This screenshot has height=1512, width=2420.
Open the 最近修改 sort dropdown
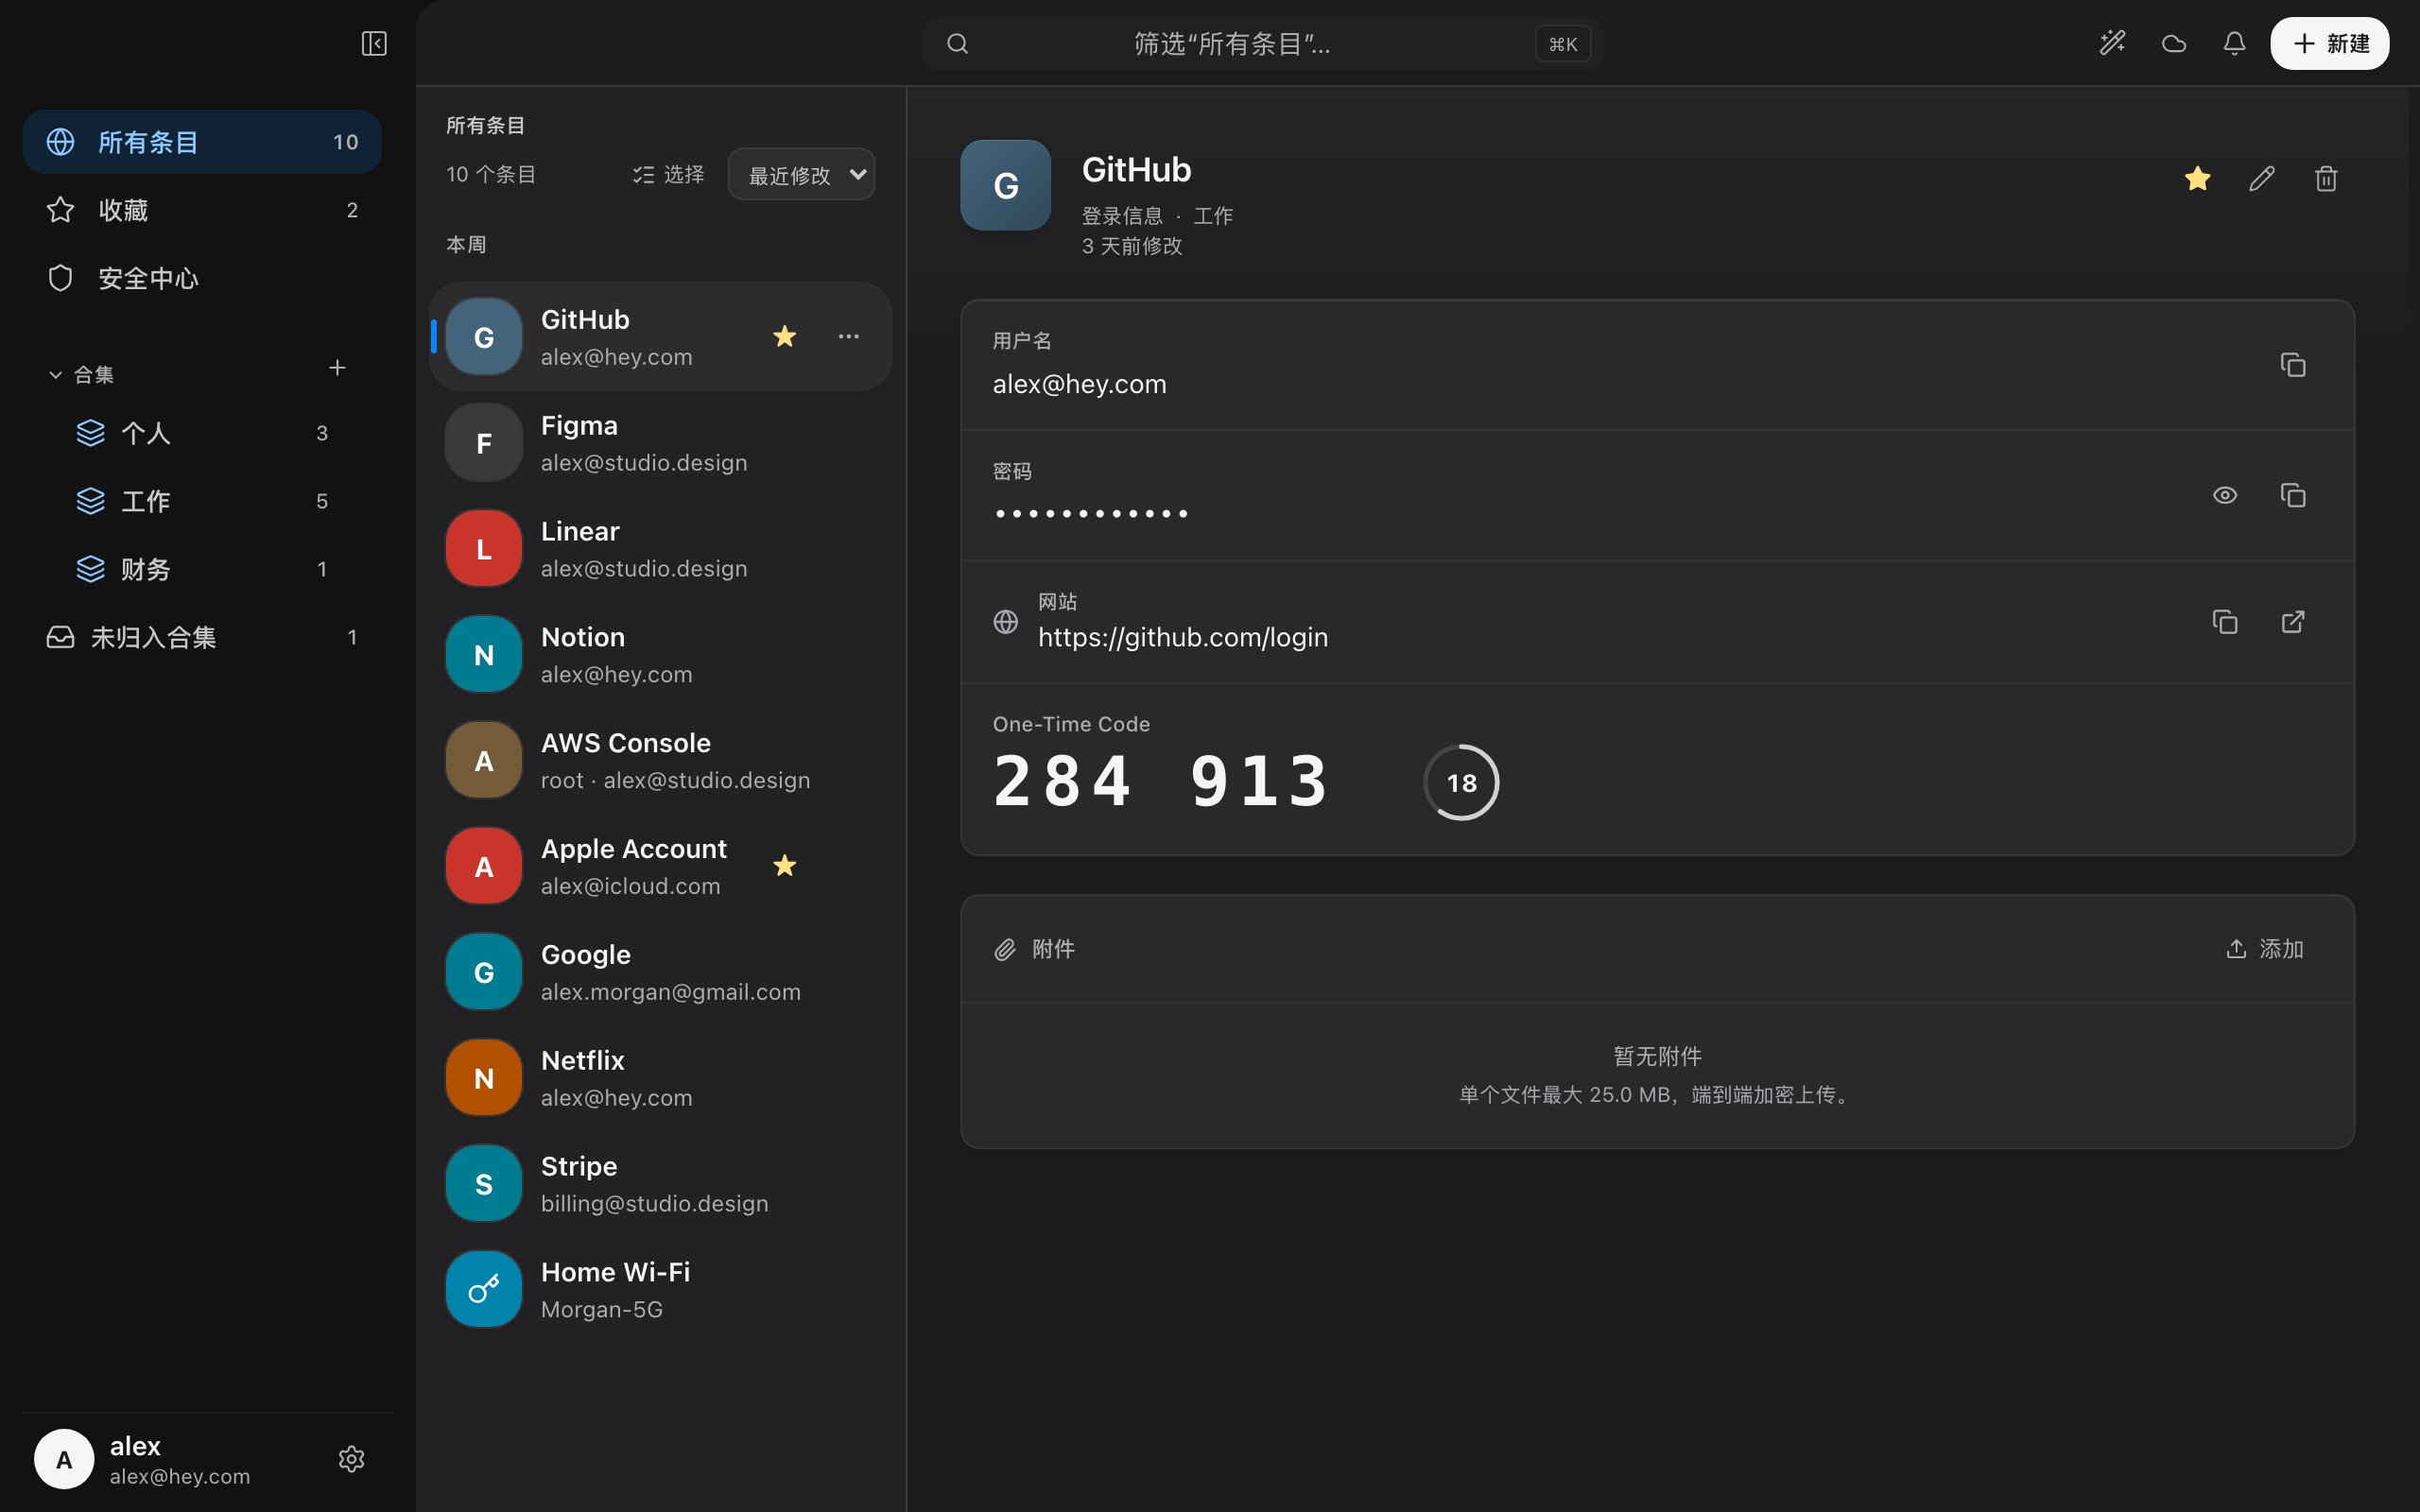801,174
